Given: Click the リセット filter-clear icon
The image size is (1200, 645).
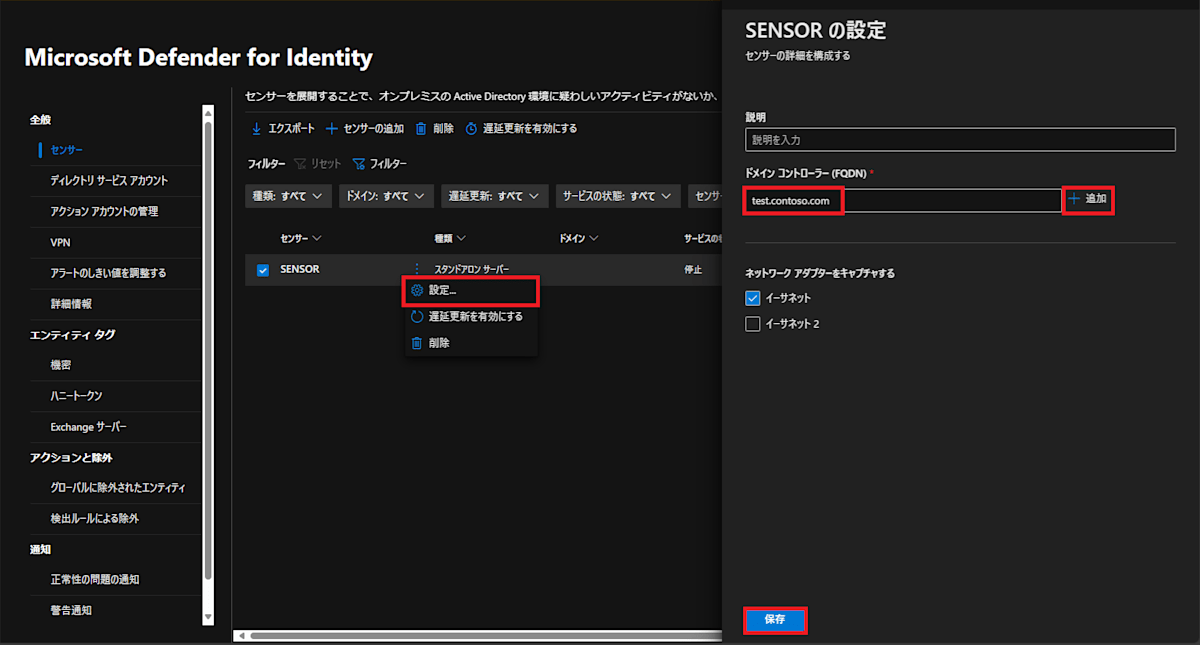Looking at the screenshot, I should tap(300, 164).
